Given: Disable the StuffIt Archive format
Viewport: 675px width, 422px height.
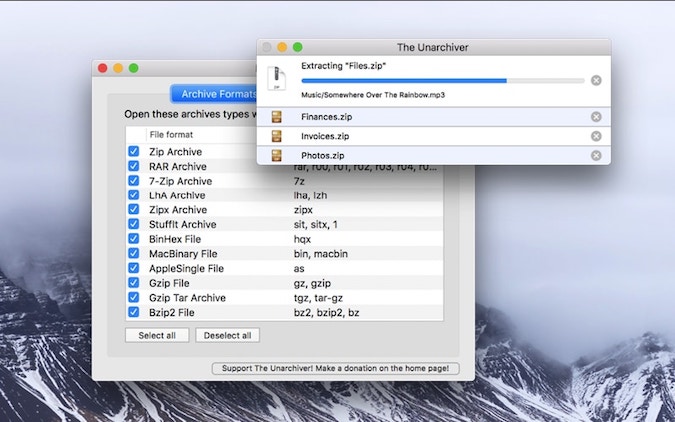Looking at the screenshot, I should (x=134, y=225).
